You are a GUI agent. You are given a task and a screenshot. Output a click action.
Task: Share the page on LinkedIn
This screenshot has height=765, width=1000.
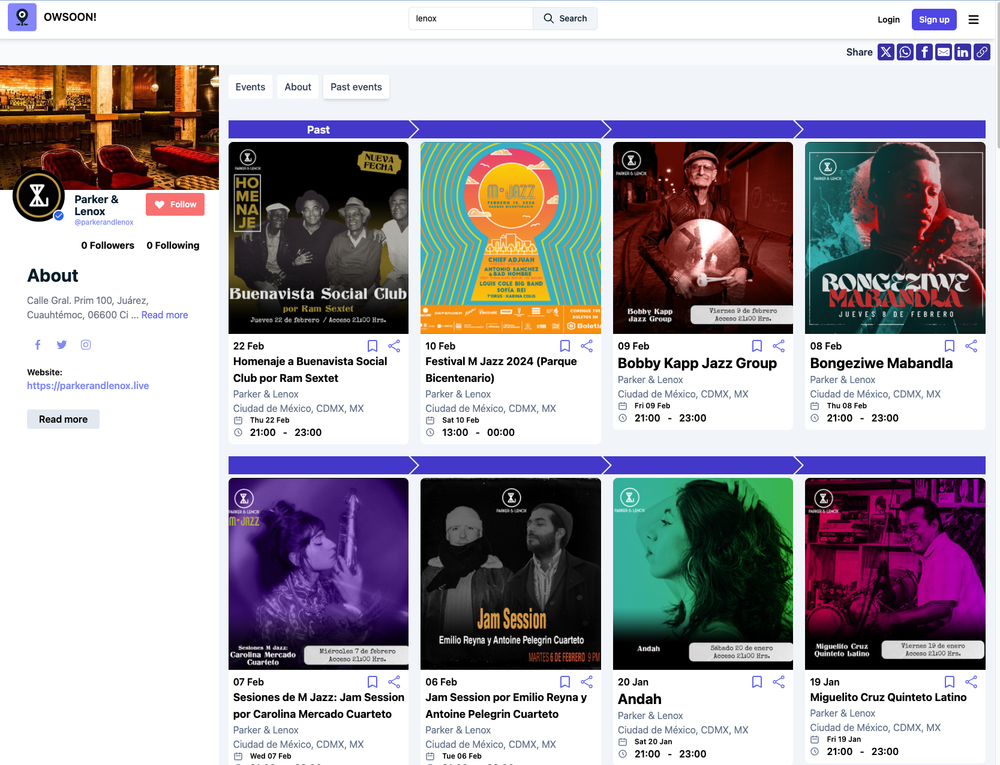click(962, 52)
